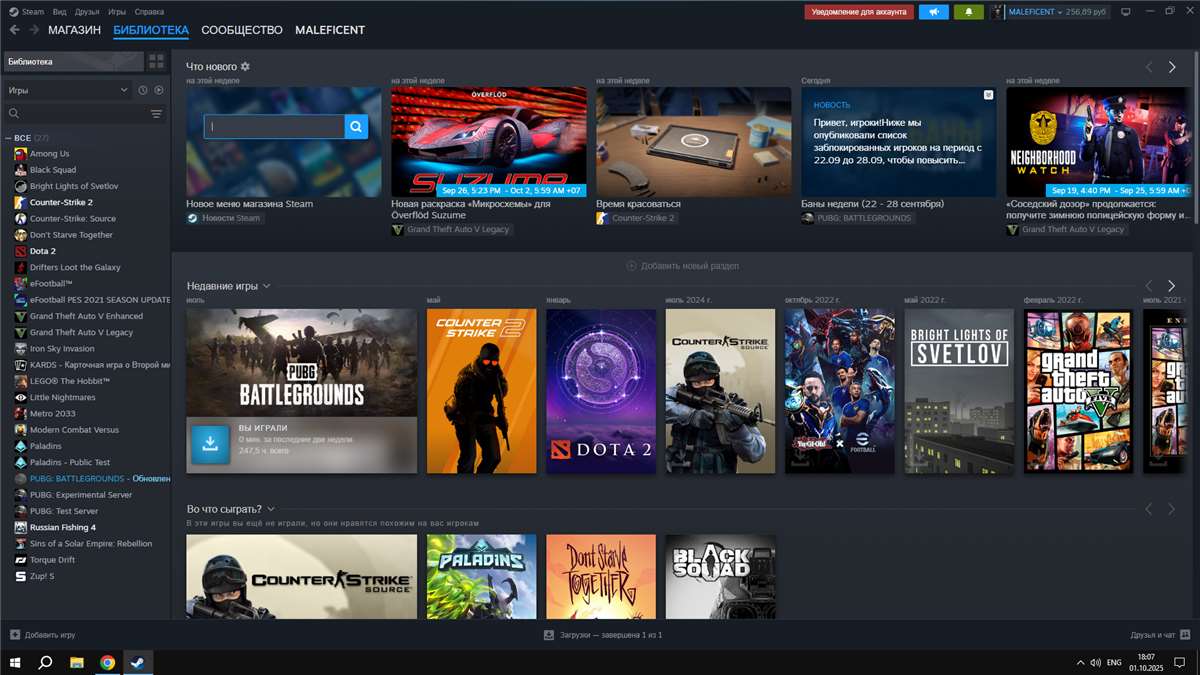
Task: Open the announcements megaphone button
Action: 934,12
